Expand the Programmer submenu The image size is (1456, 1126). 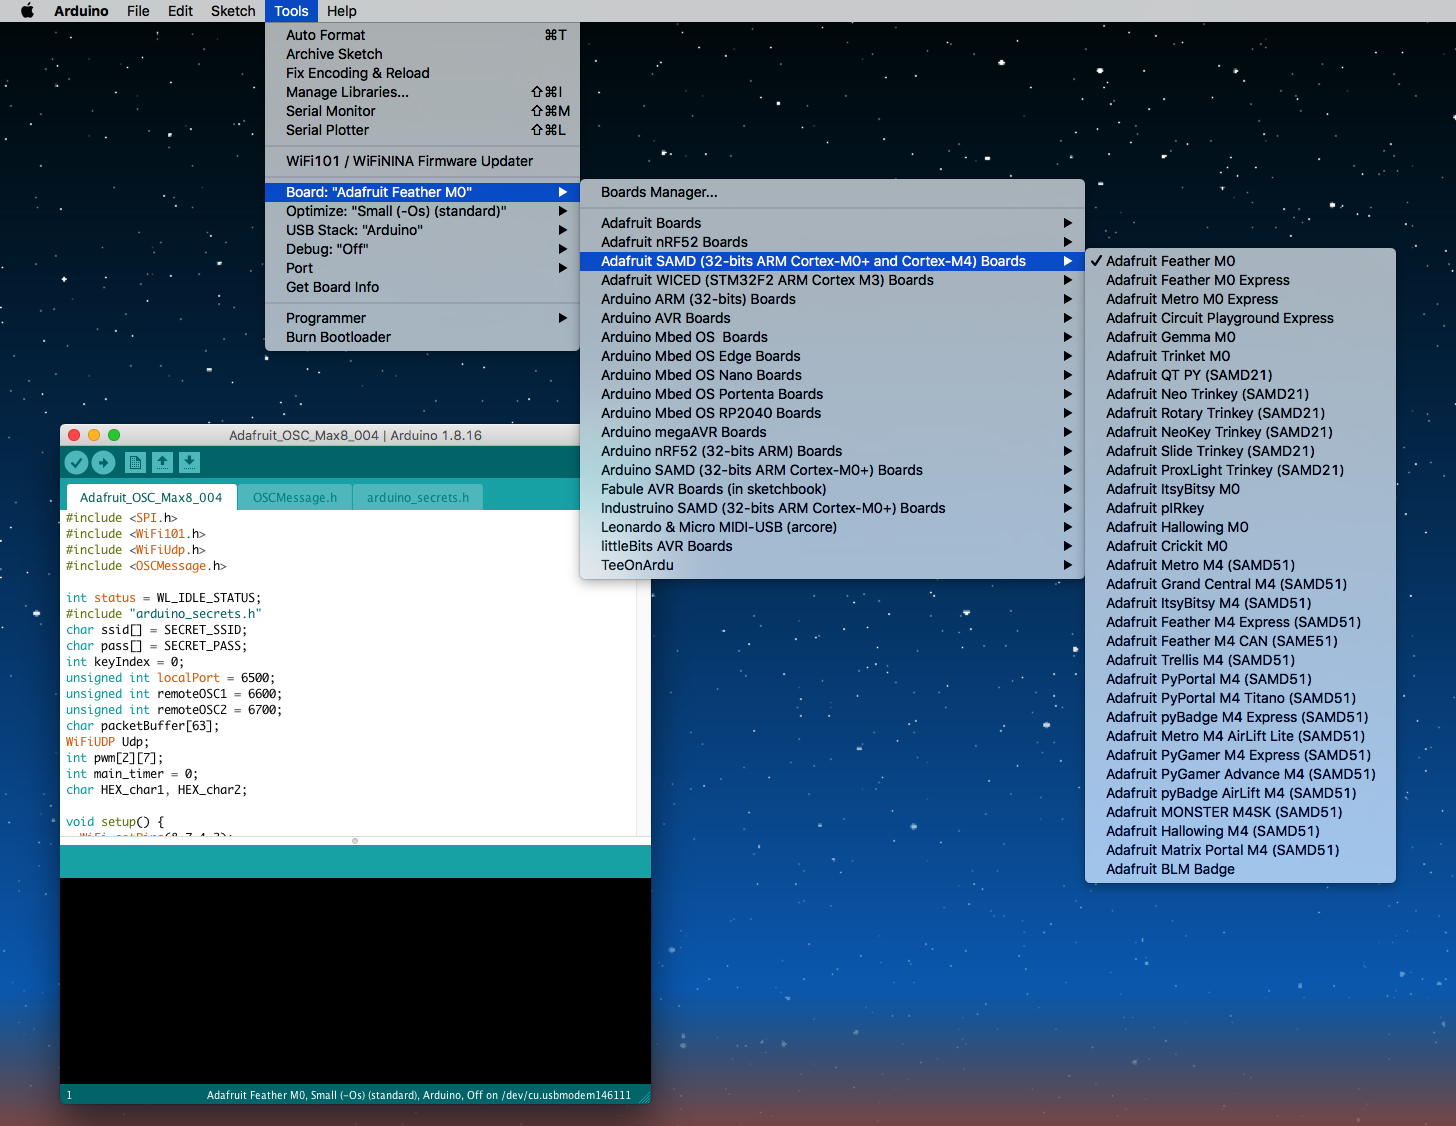[326, 318]
